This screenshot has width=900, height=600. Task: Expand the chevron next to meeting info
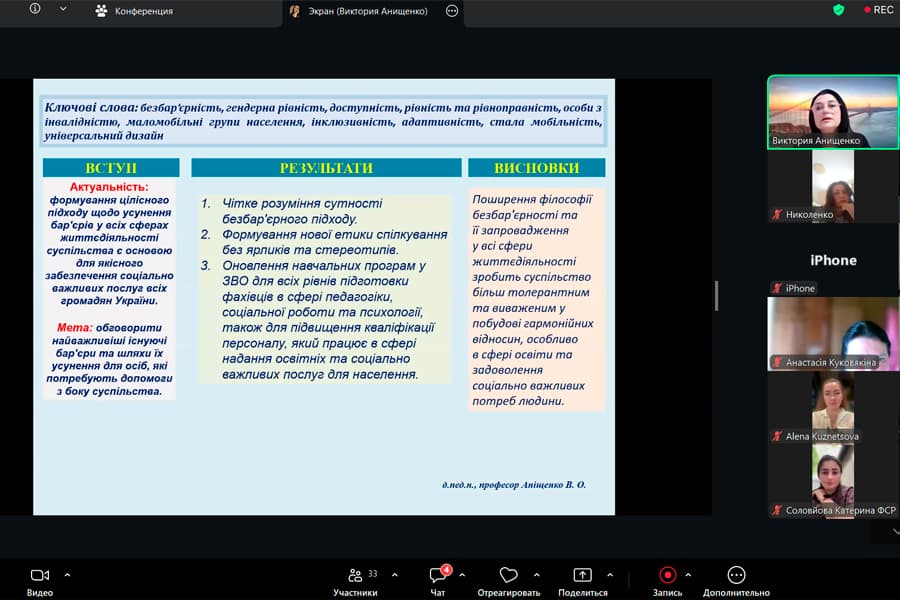63,9
